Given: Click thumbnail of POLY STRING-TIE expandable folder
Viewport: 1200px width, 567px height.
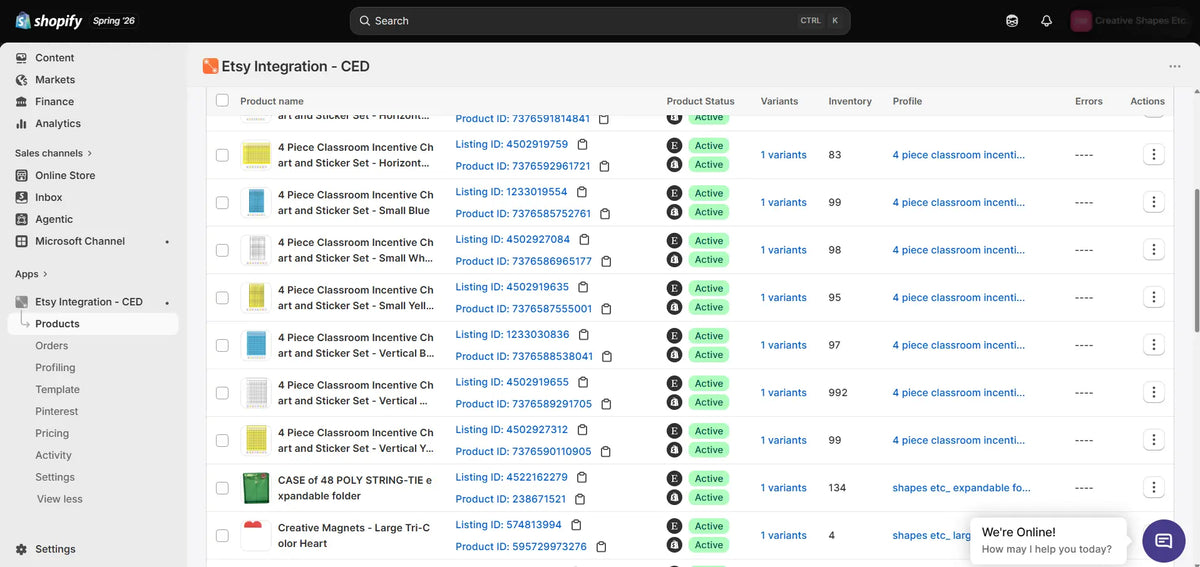Looking at the screenshot, I should (x=256, y=488).
